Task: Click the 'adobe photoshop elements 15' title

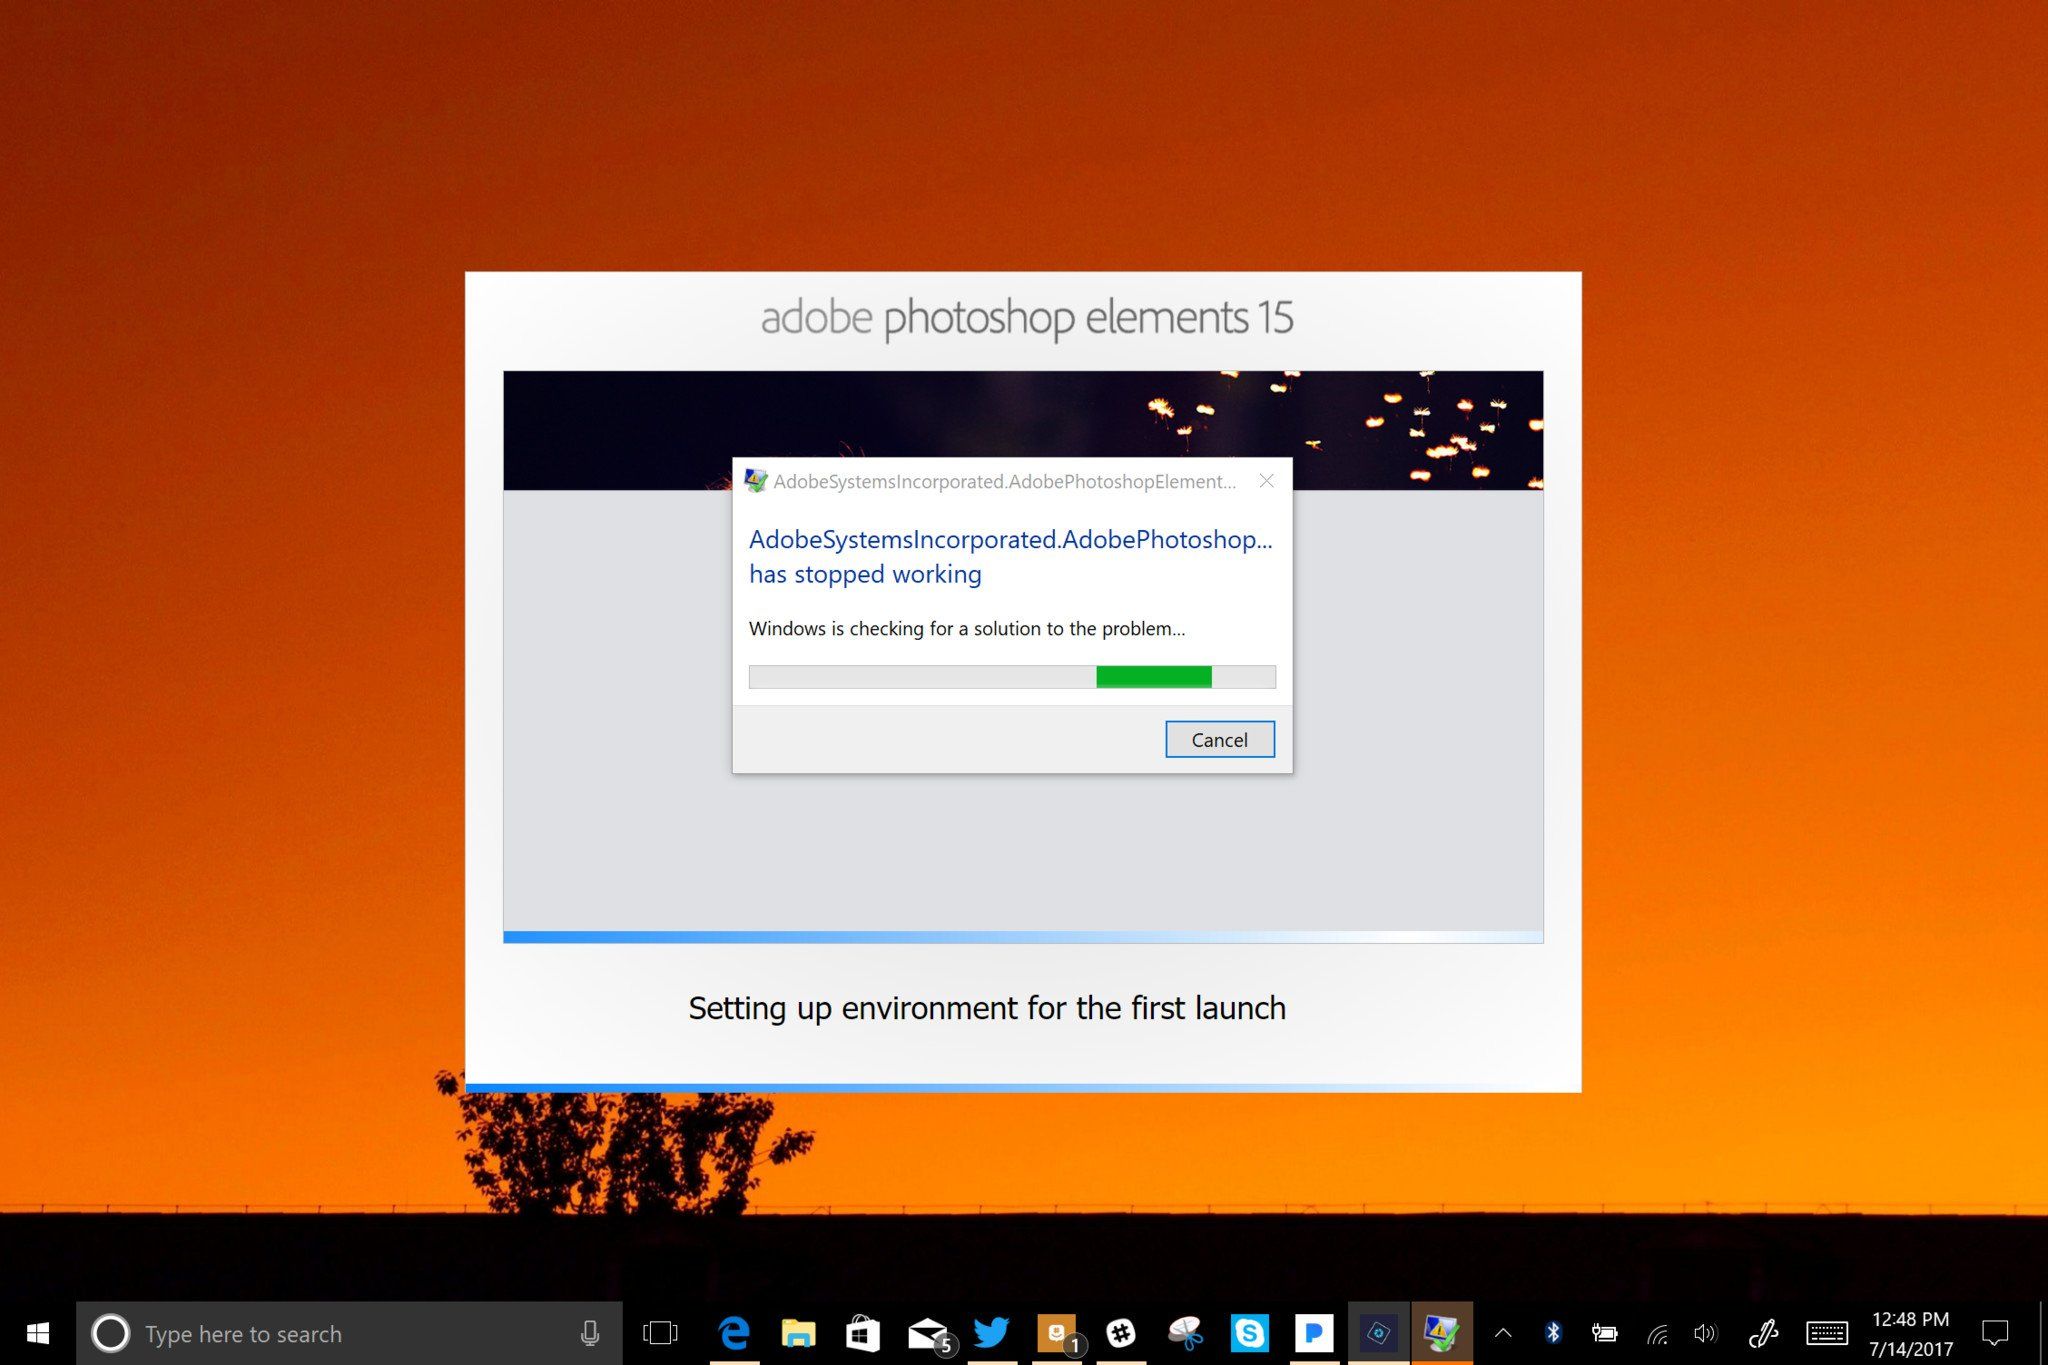Action: pos(1027,318)
